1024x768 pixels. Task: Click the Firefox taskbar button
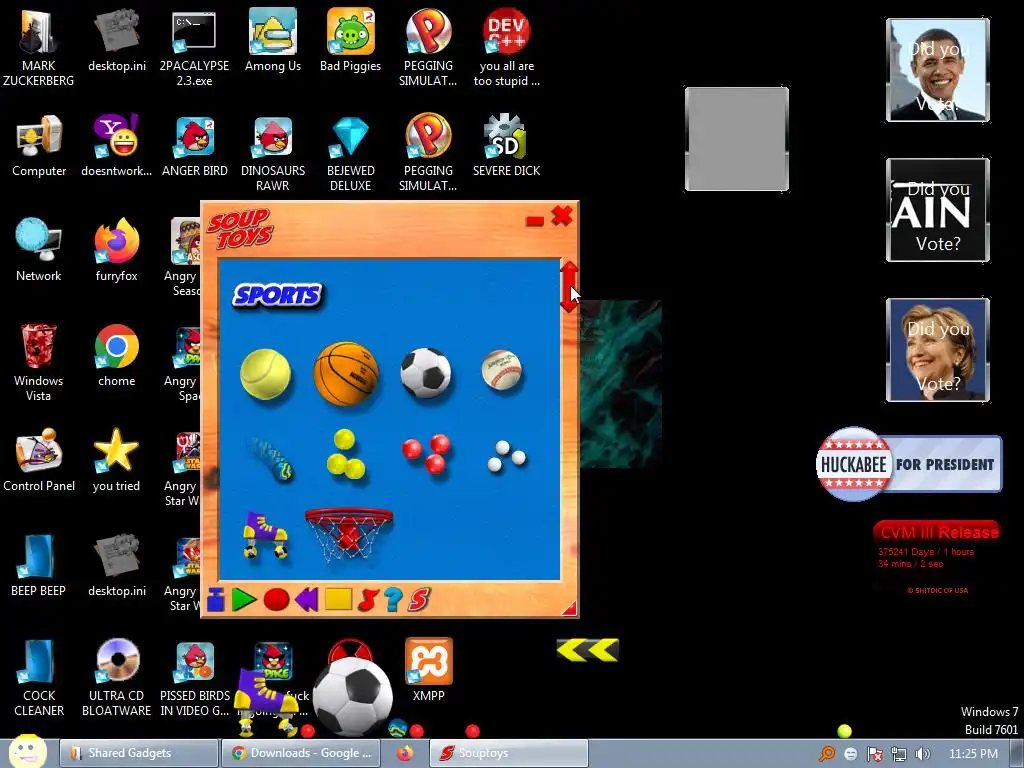405,753
